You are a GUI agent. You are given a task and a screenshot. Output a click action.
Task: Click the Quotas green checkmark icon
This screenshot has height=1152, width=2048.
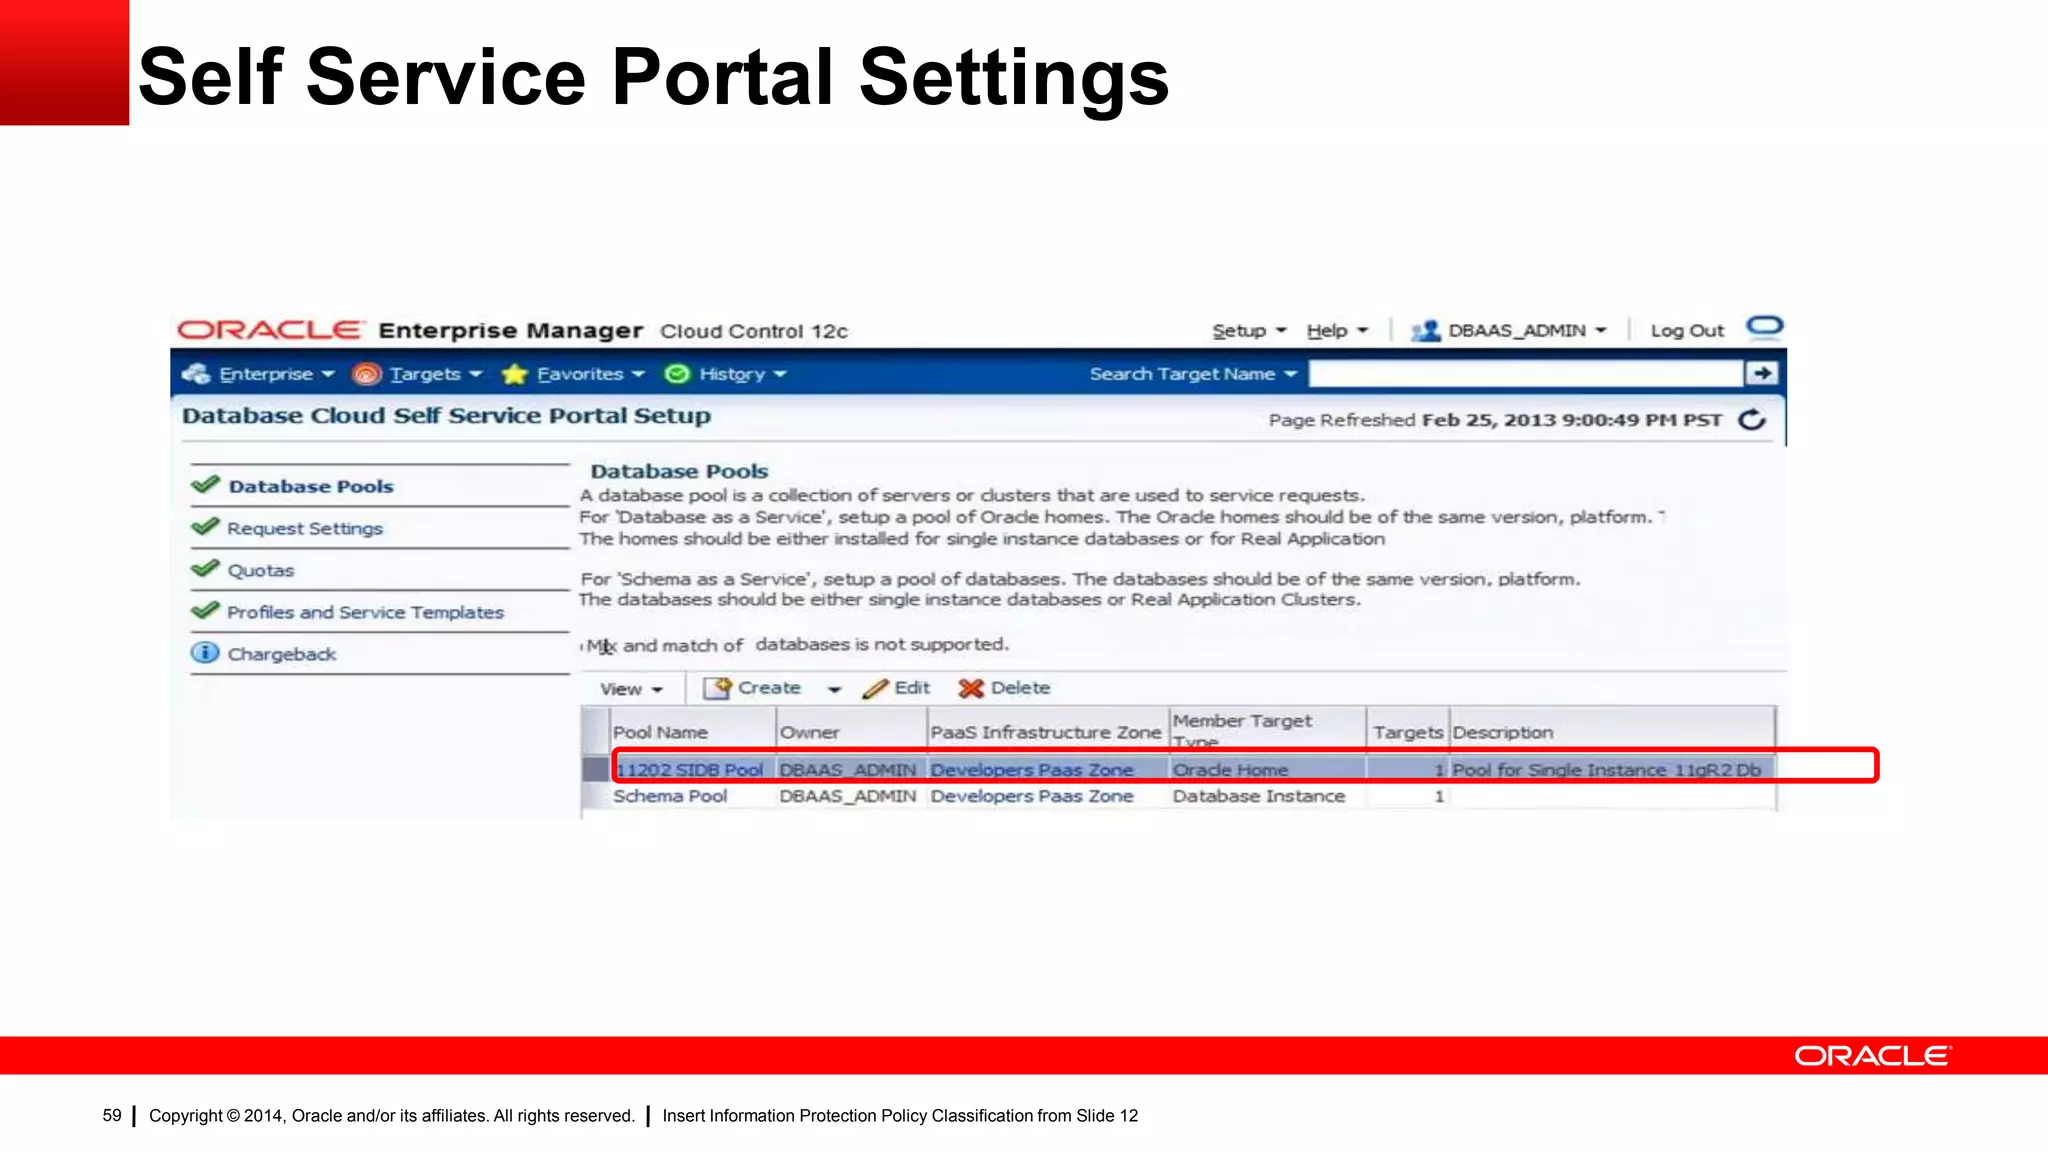coord(205,569)
